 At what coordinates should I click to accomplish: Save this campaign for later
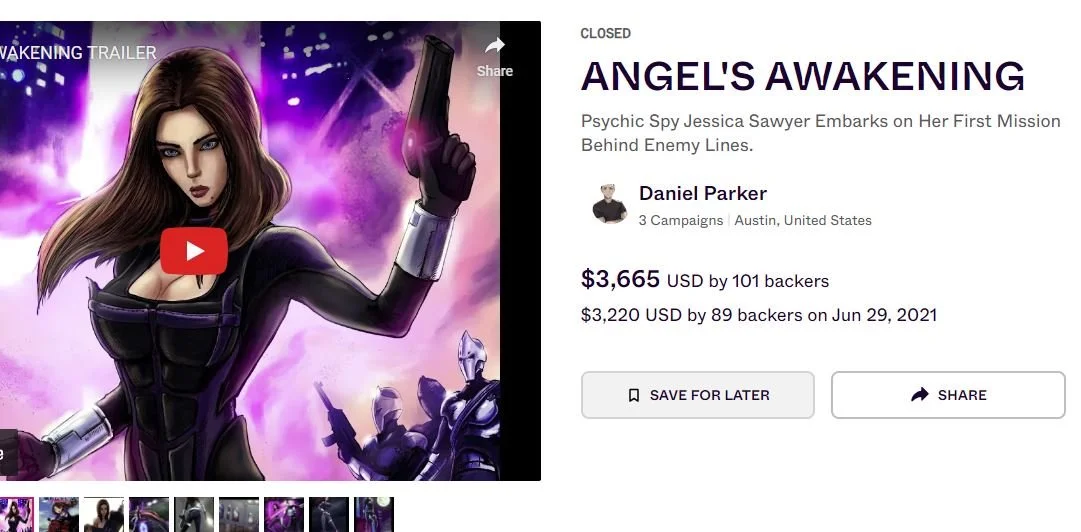pyautogui.click(x=698, y=395)
